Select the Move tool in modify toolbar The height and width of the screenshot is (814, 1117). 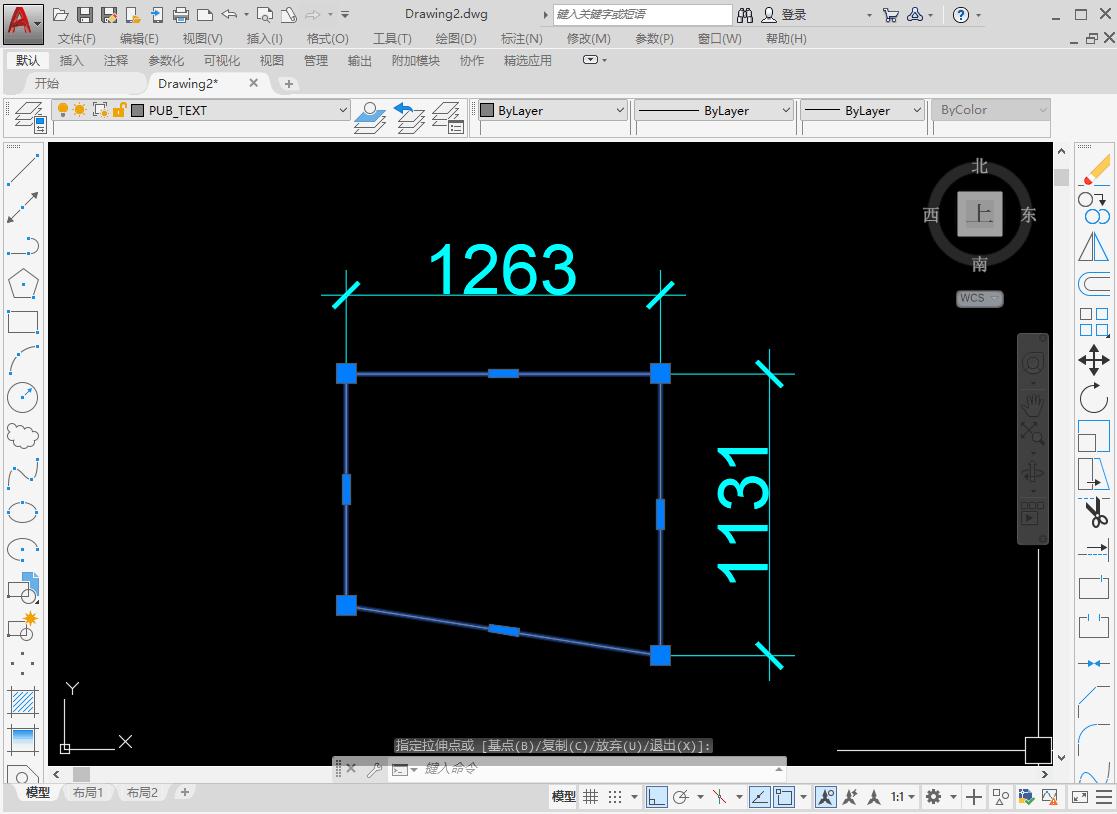tap(1094, 360)
